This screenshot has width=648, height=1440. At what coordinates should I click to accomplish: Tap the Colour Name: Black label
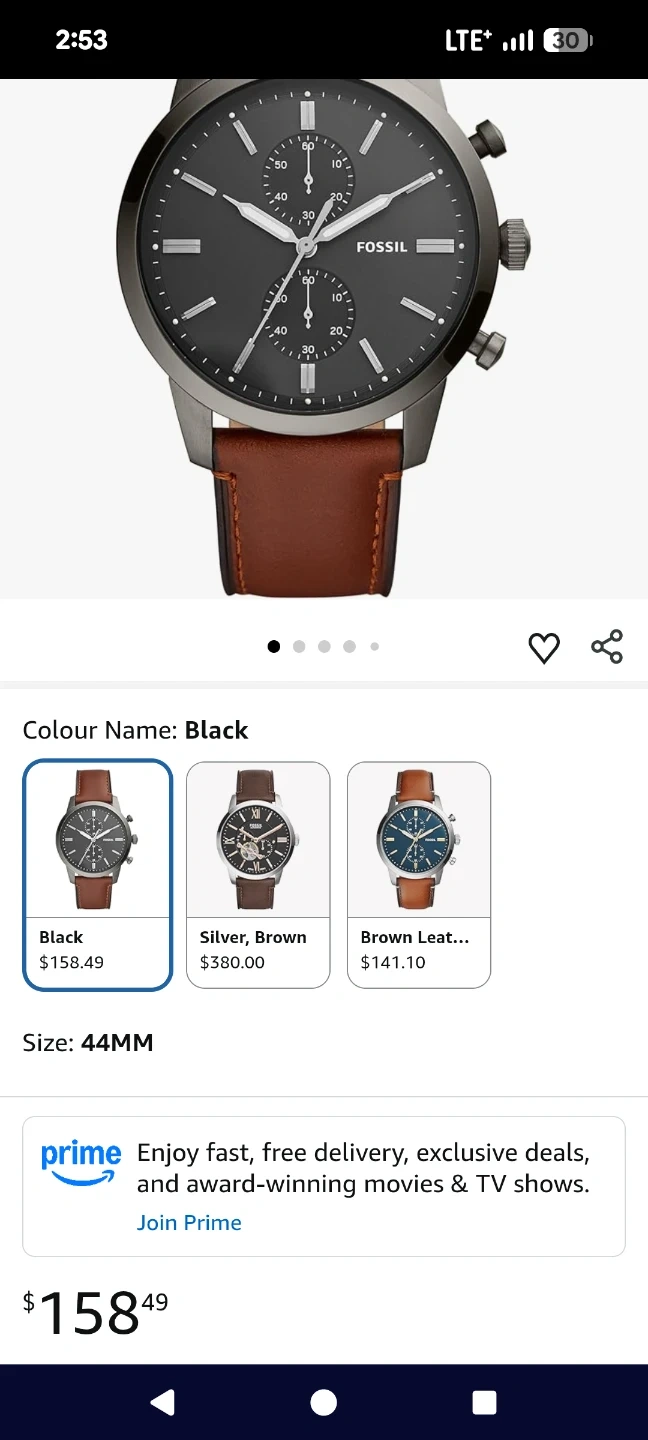point(135,730)
